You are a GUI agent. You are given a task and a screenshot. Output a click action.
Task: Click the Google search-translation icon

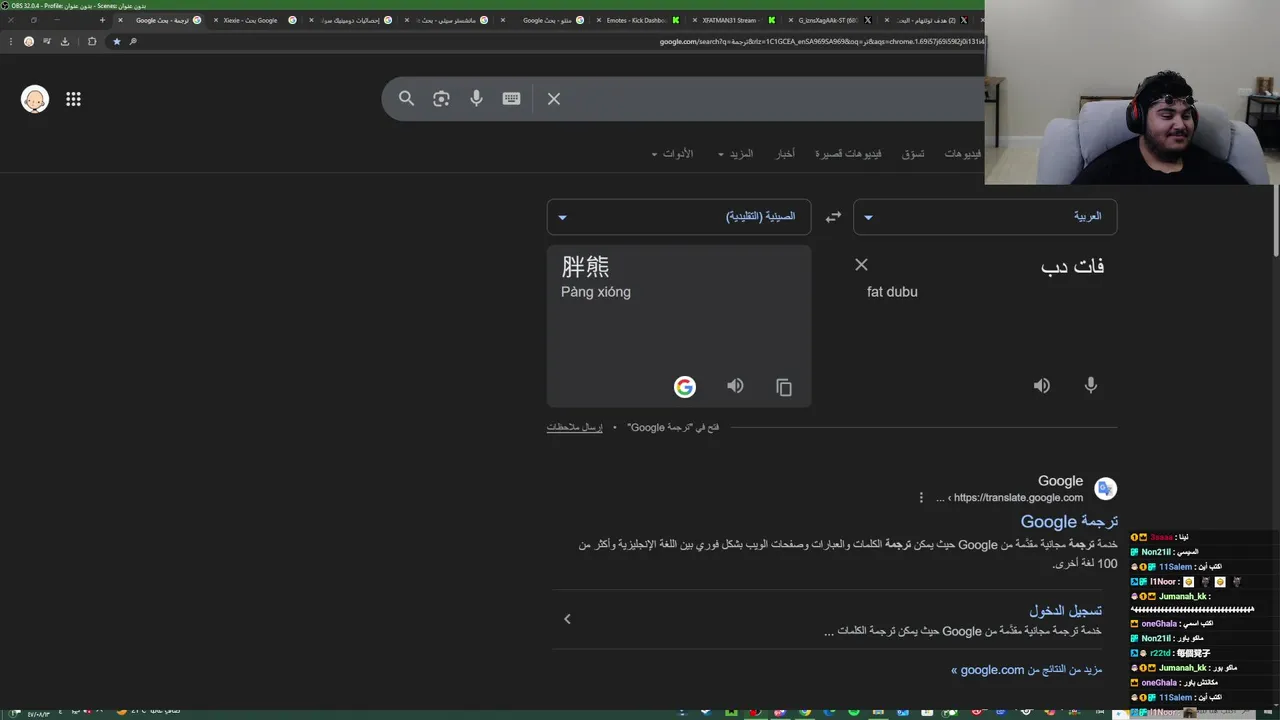point(685,387)
